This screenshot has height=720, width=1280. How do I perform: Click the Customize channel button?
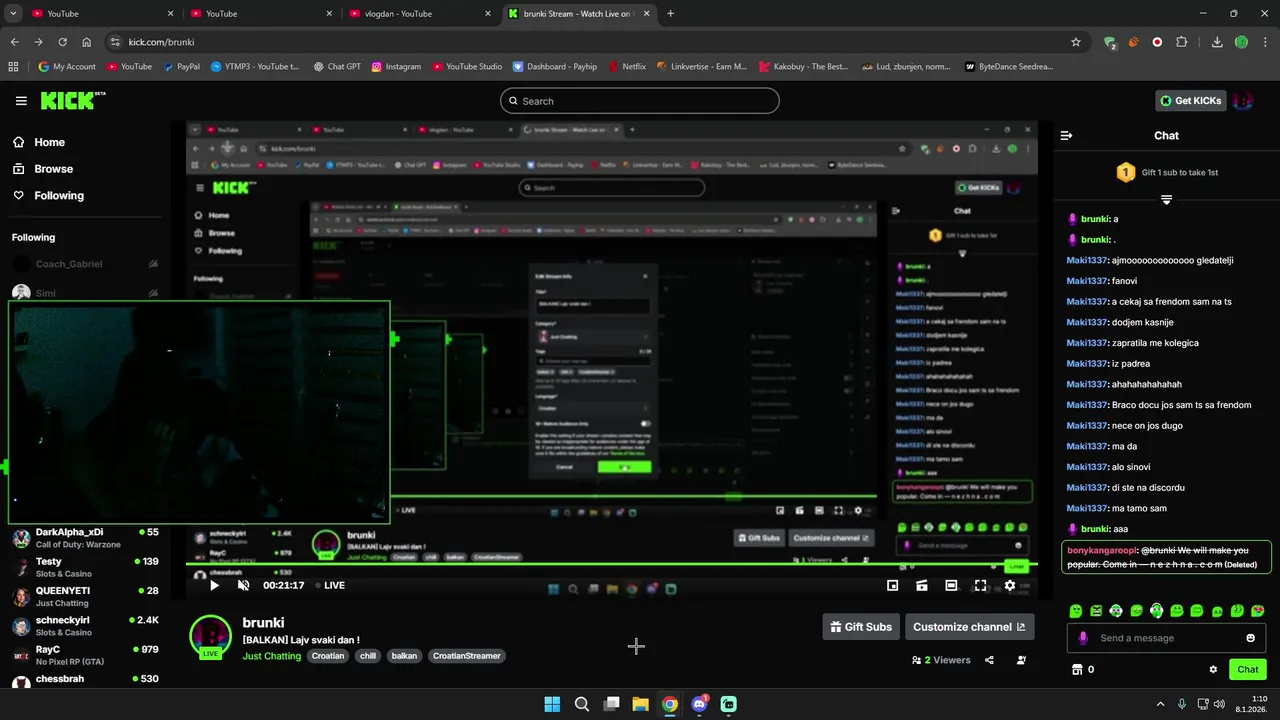pos(969,627)
